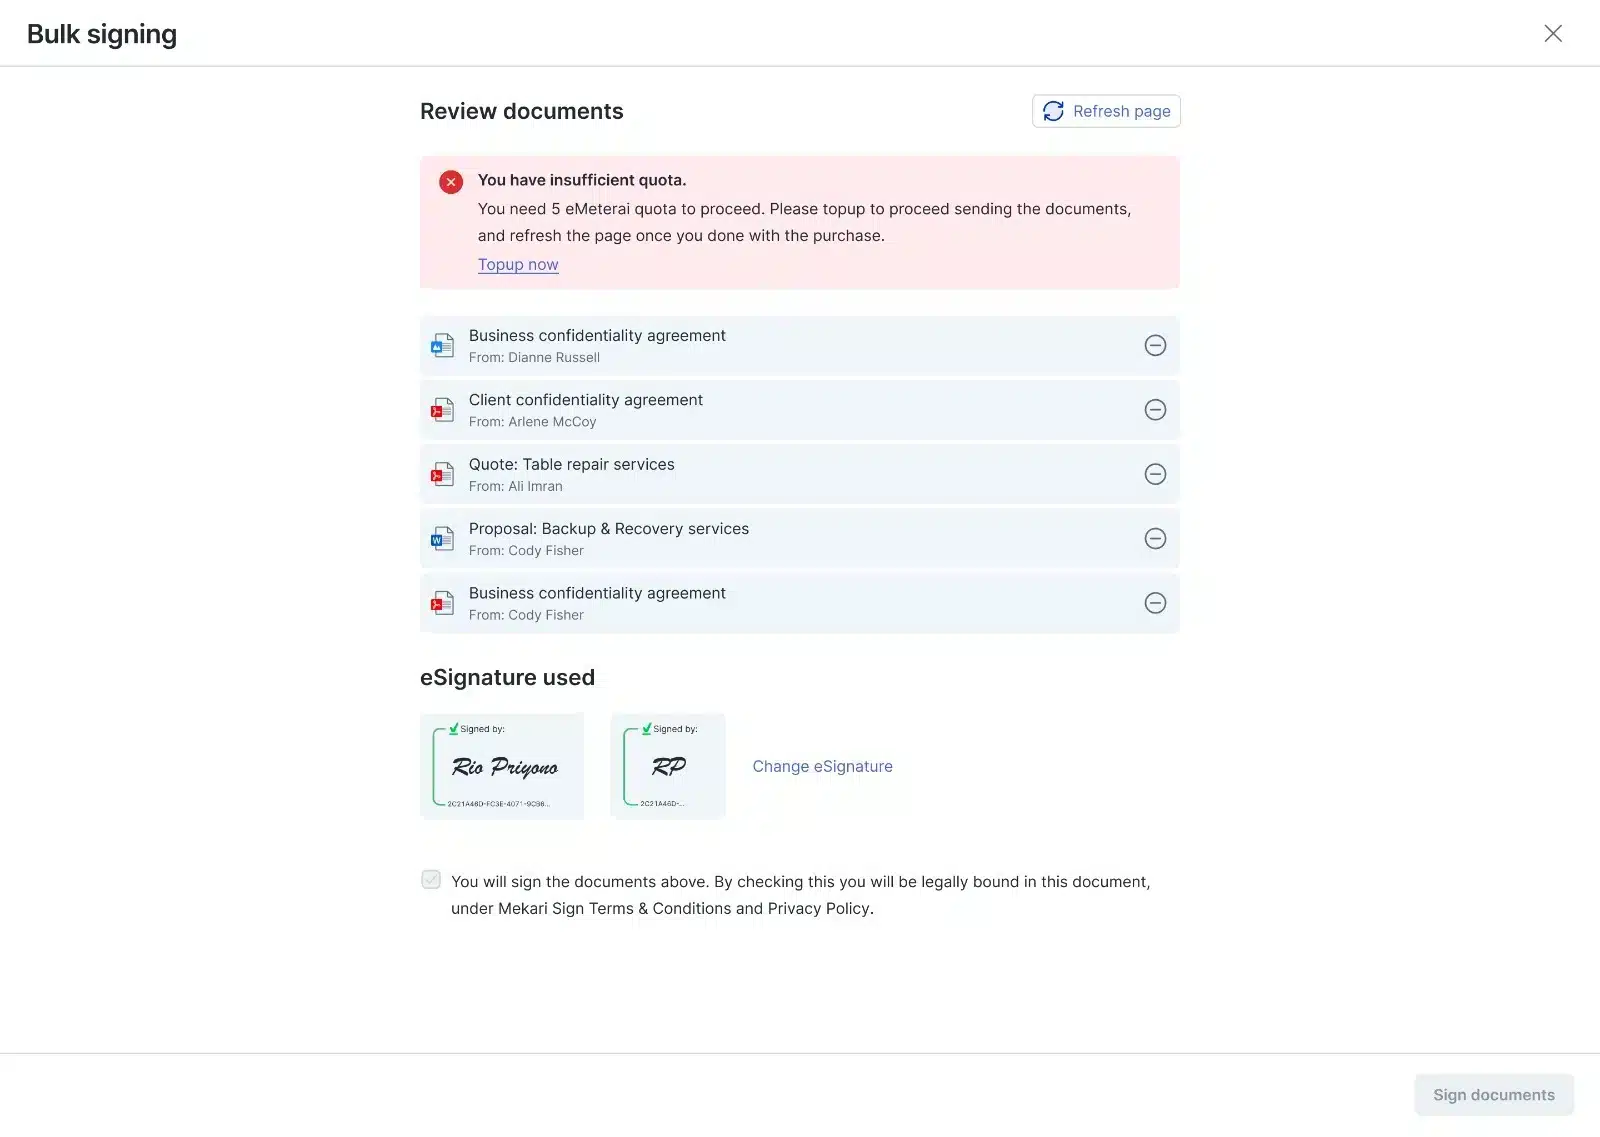Select the Rio Priyono full signature thumbnail
This screenshot has width=1600, height=1137.
pos(502,766)
